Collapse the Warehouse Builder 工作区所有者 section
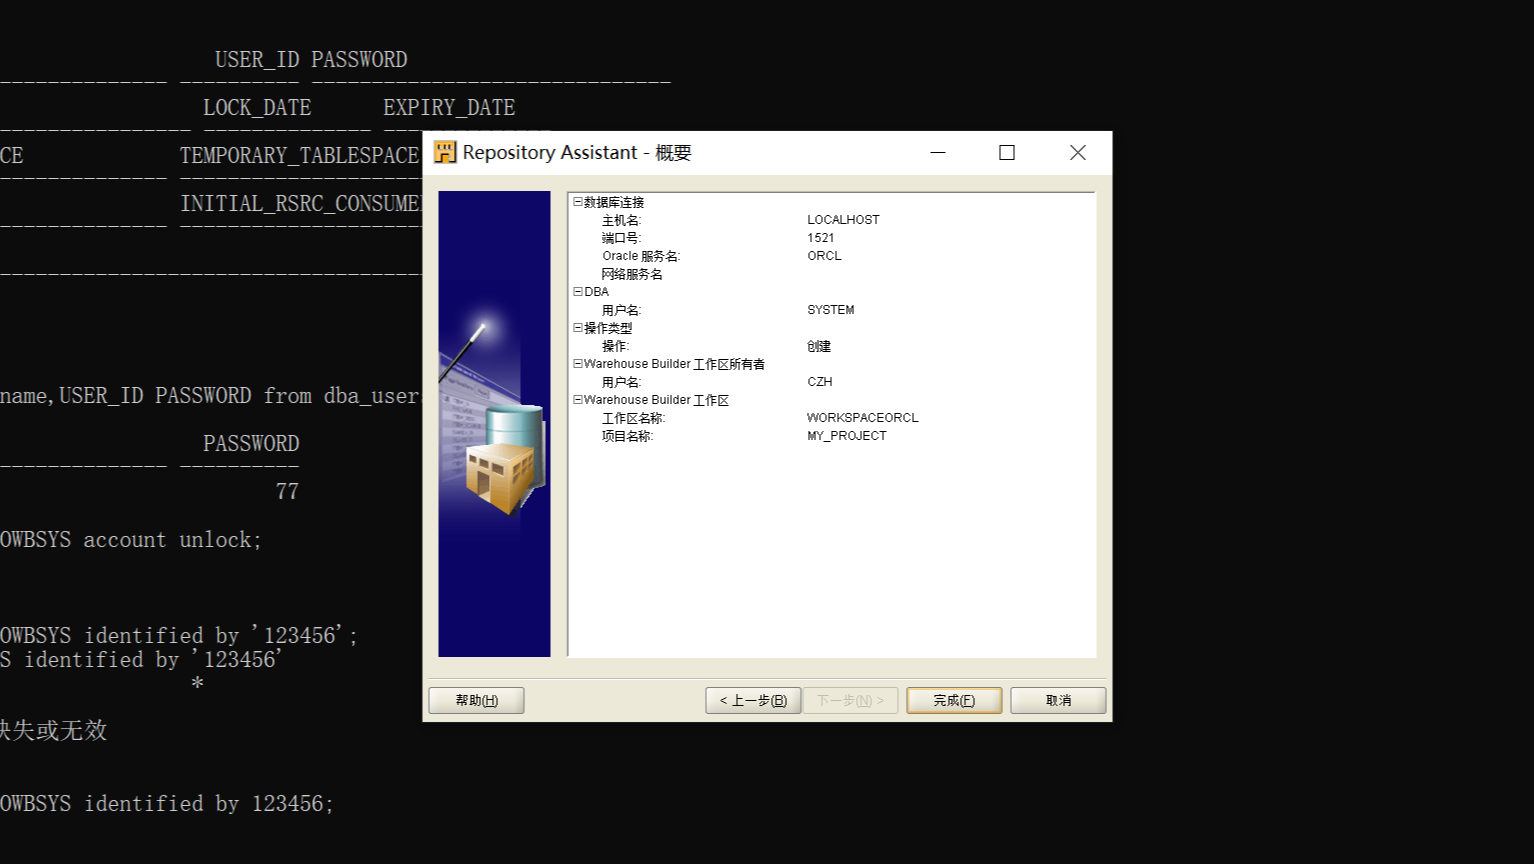 click(x=577, y=363)
